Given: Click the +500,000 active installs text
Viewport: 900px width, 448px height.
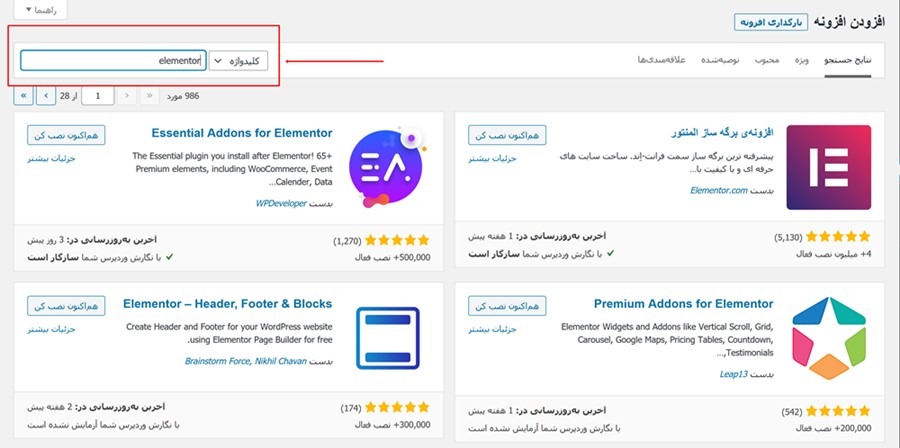Looking at the screenshot, I should point(393,258).
